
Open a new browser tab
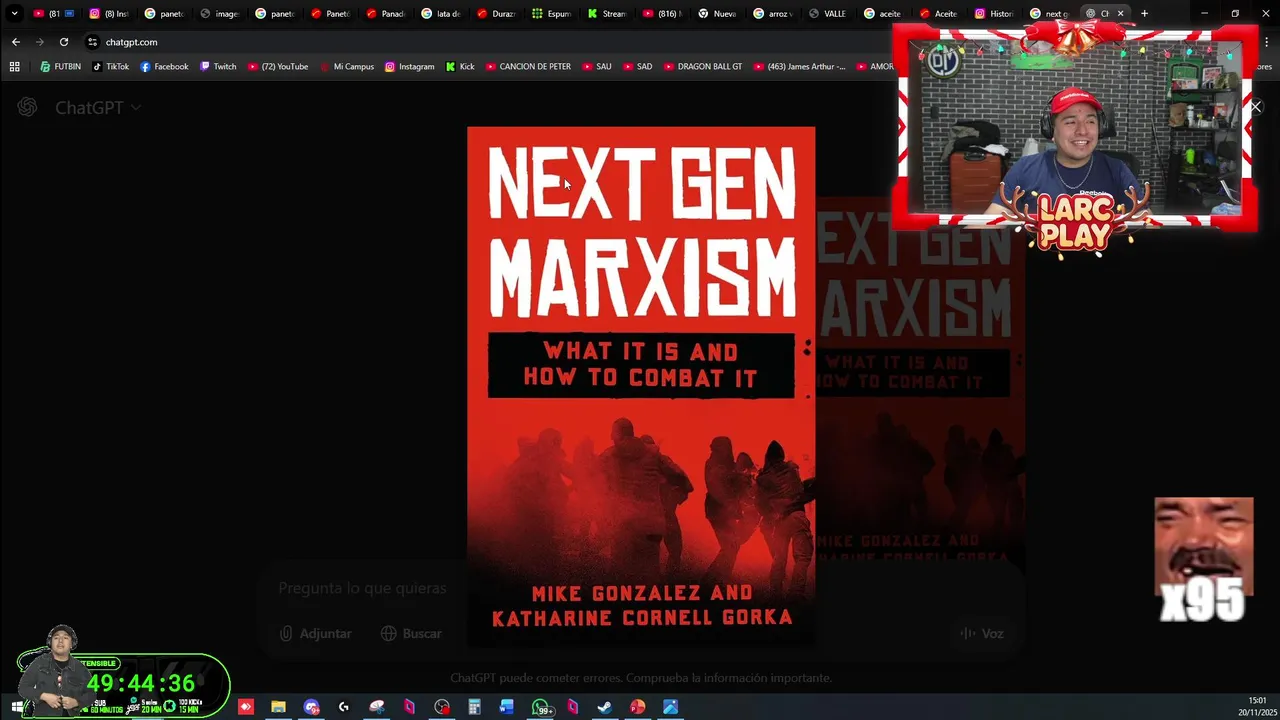[1145, 13]
